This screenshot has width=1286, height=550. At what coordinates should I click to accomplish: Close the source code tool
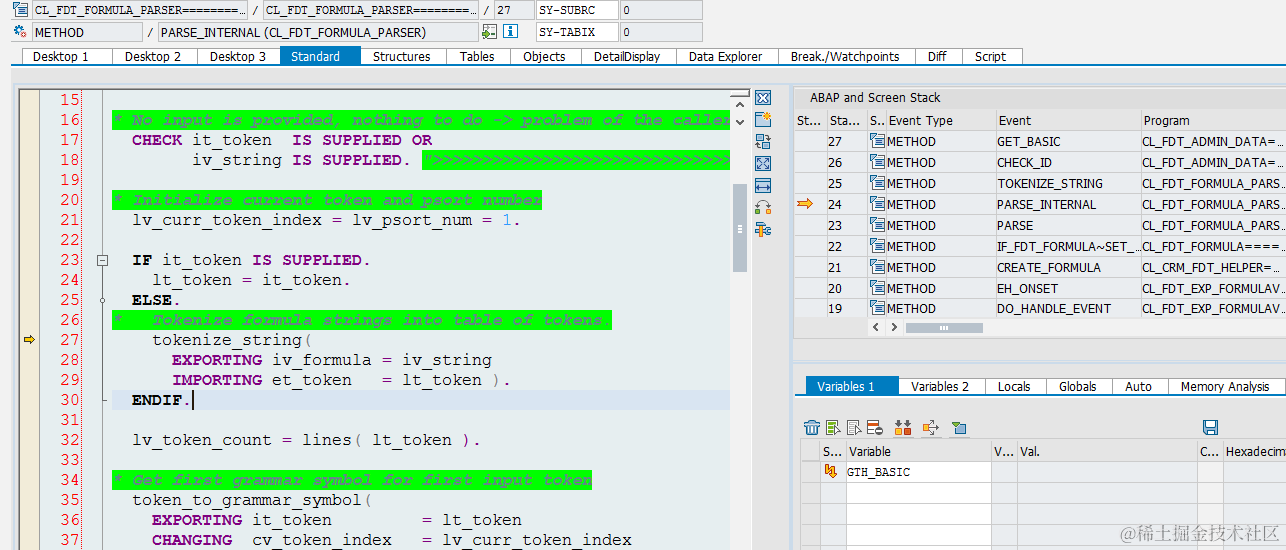(763, 98)
